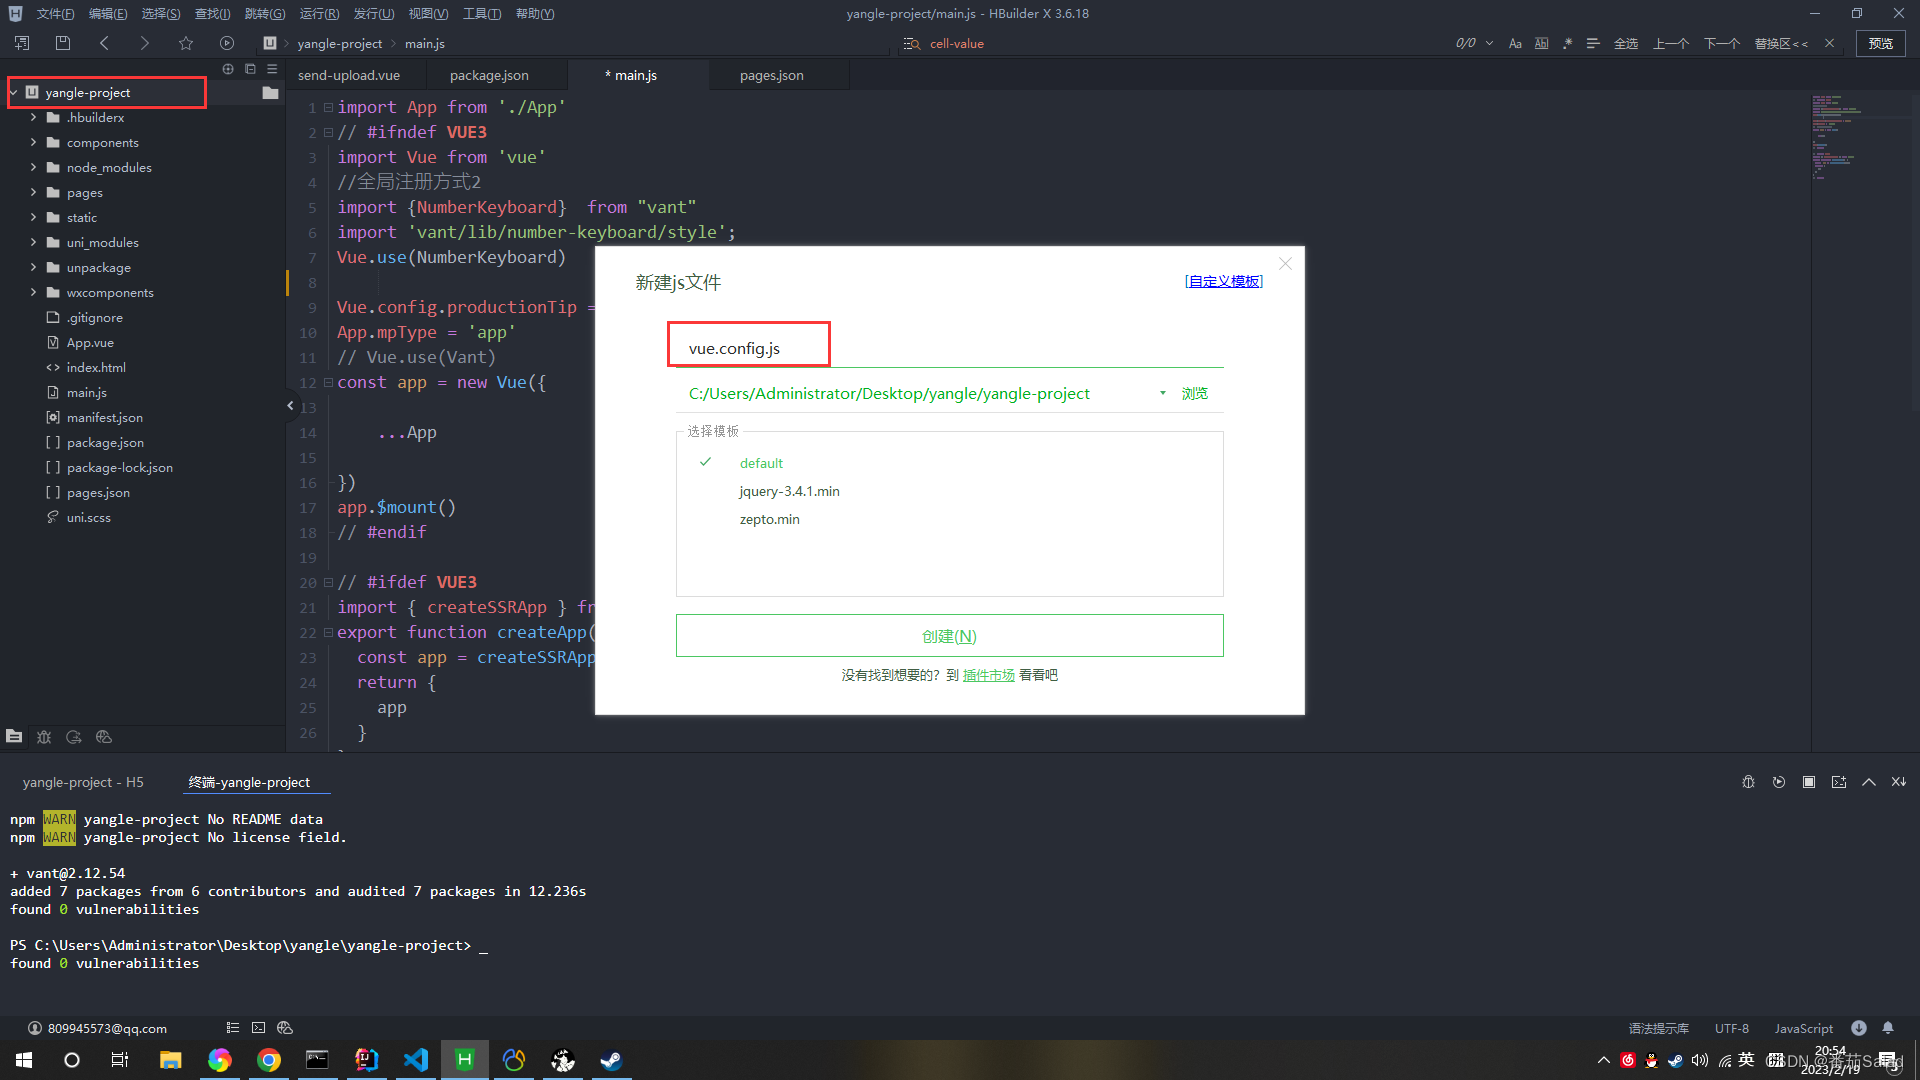
Task: Click stop square icon in terminal toolbar
Action: pos(1808,782)
